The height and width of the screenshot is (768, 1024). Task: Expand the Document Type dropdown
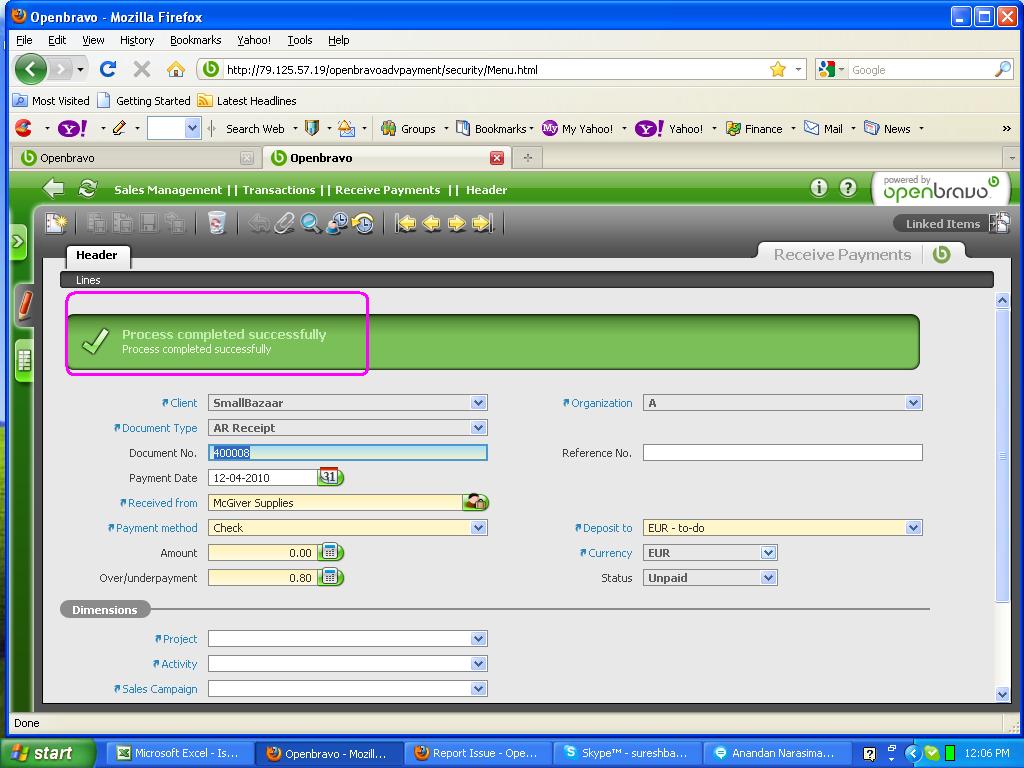click(478, 428)
